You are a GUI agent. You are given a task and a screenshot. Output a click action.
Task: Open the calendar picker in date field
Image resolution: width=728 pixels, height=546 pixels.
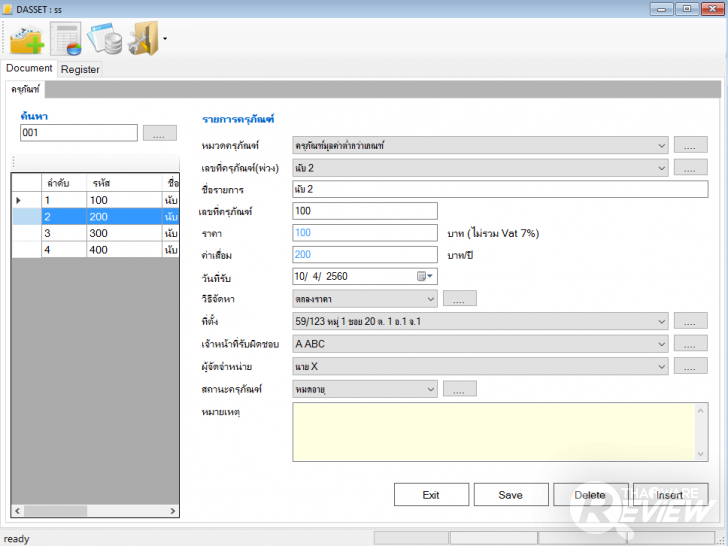click(424, 277)
